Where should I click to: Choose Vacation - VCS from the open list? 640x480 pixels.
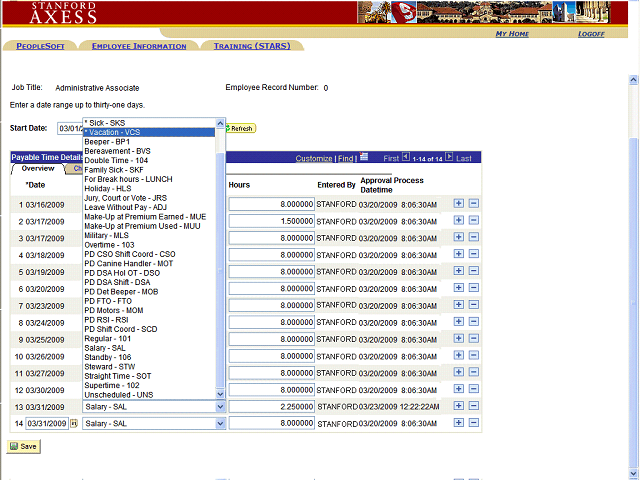tap(148, 132)
